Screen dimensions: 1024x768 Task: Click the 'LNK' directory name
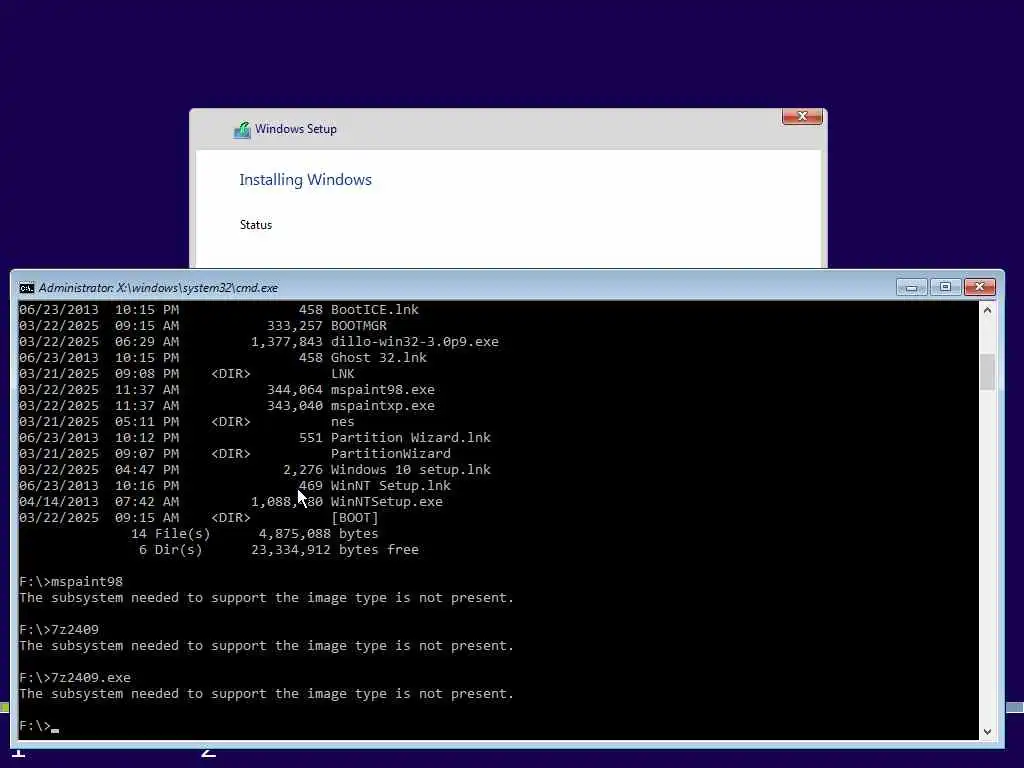[x=343, y=374]
